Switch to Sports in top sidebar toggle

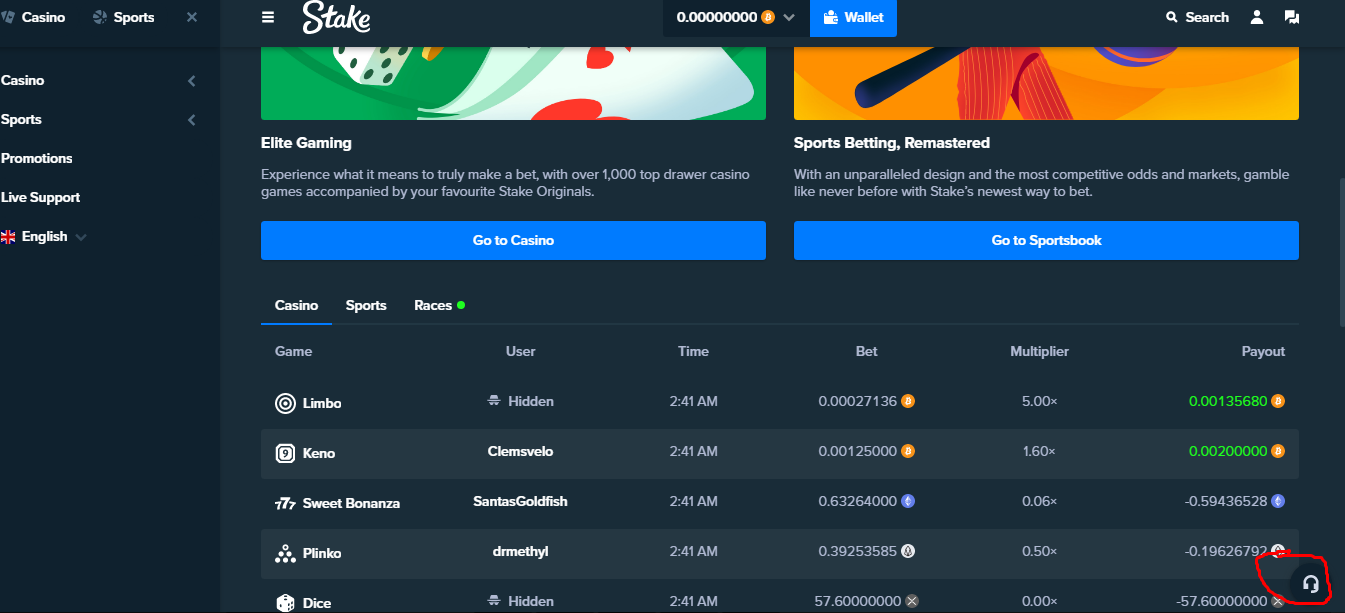[x=123, y=17]
